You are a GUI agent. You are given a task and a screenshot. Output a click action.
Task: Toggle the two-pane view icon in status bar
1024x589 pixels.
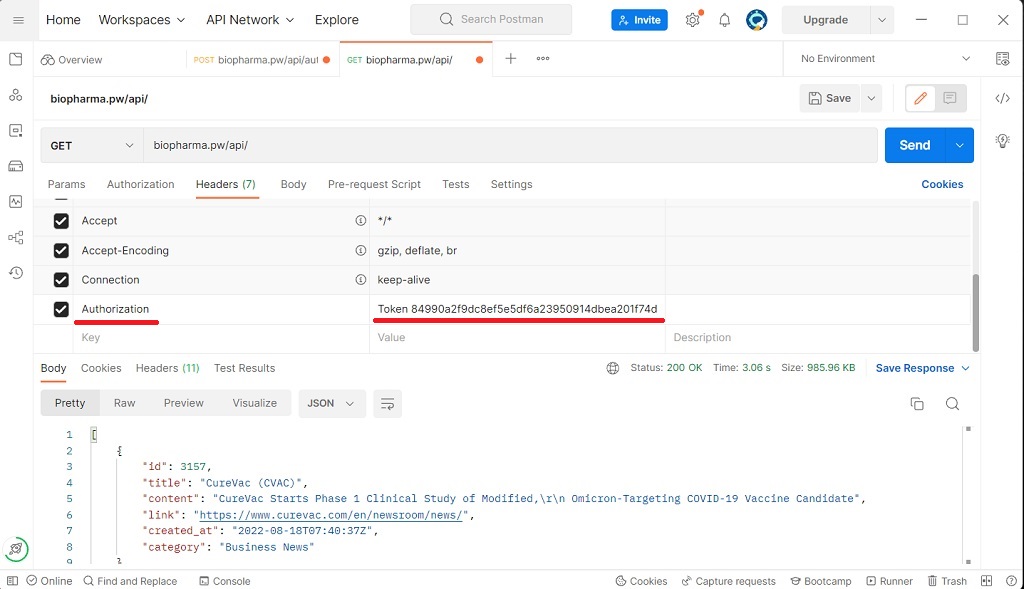click(986, 581)
